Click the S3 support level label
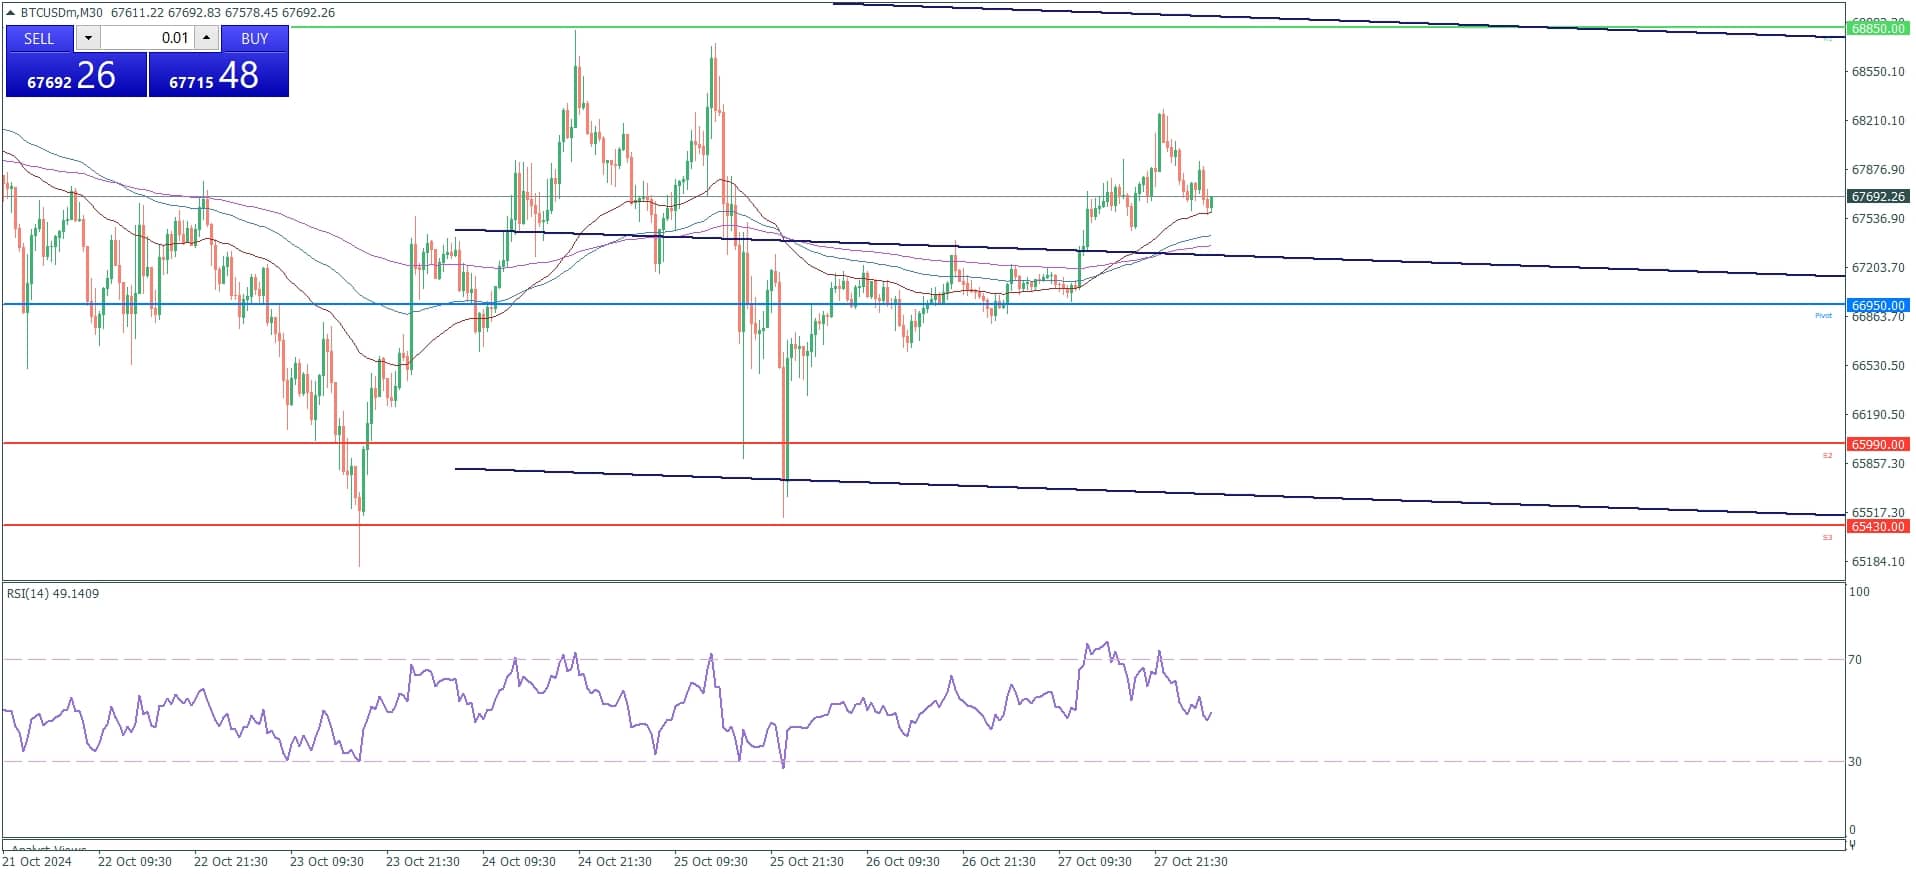Screen dimensions: 1916x874 click(x=1827, y=538)
